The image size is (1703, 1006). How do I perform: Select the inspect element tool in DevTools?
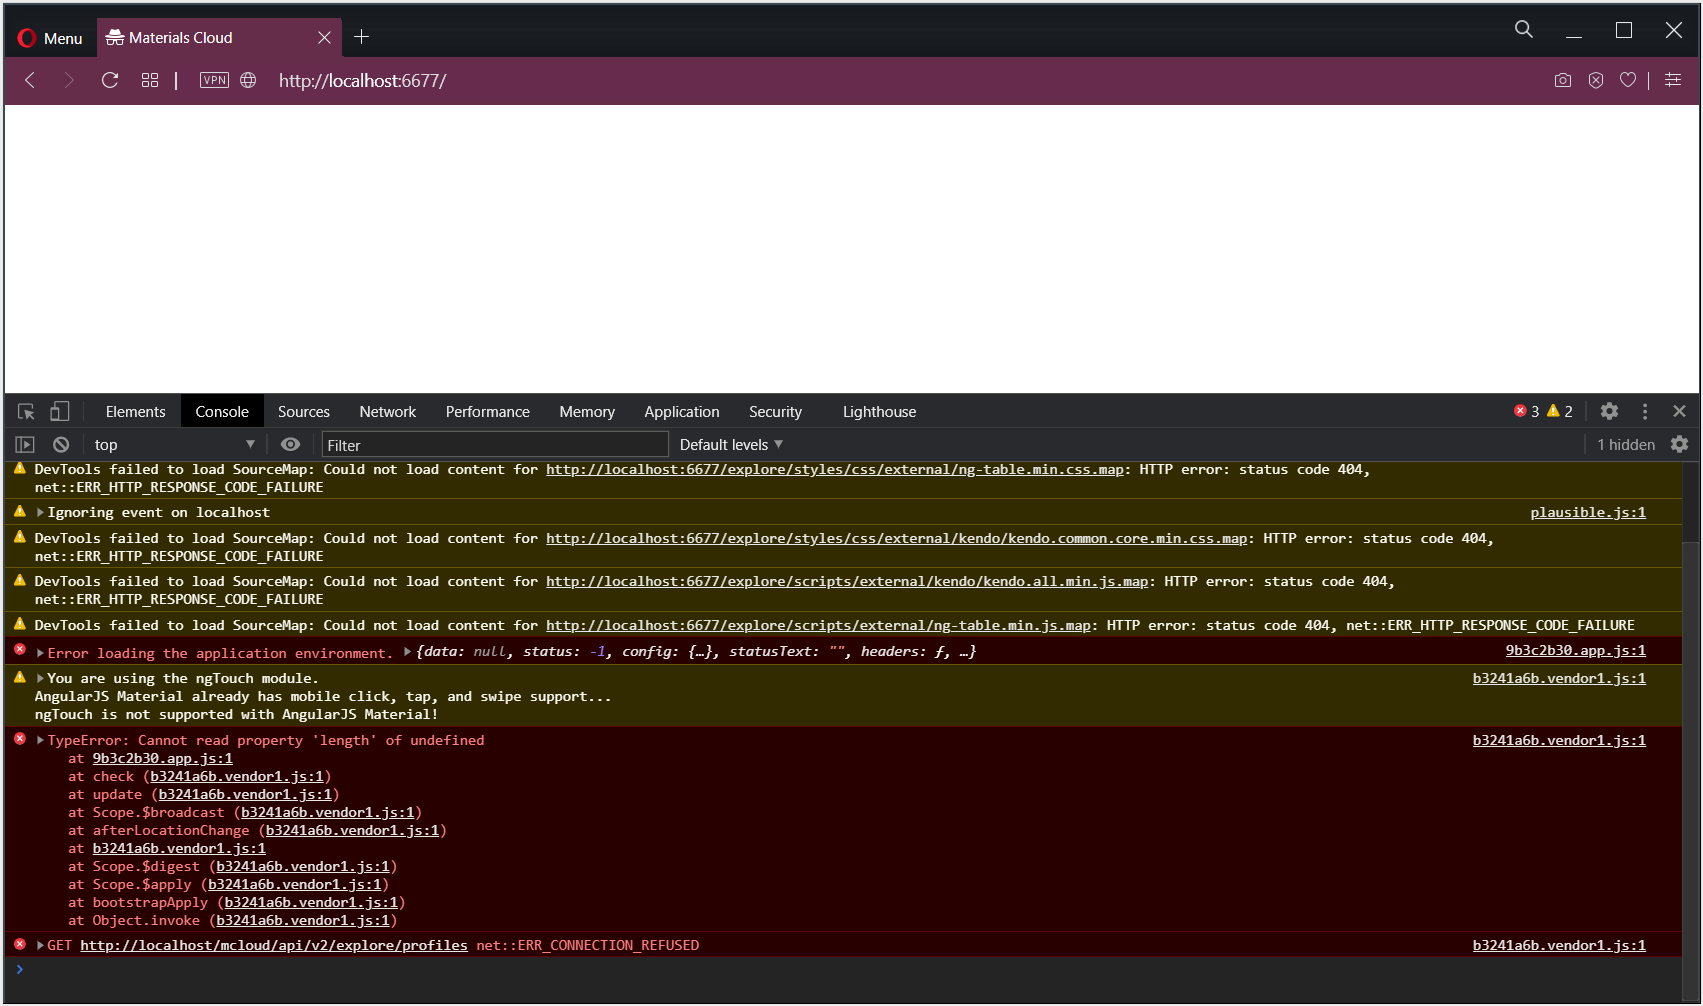(x=25, y=411)
